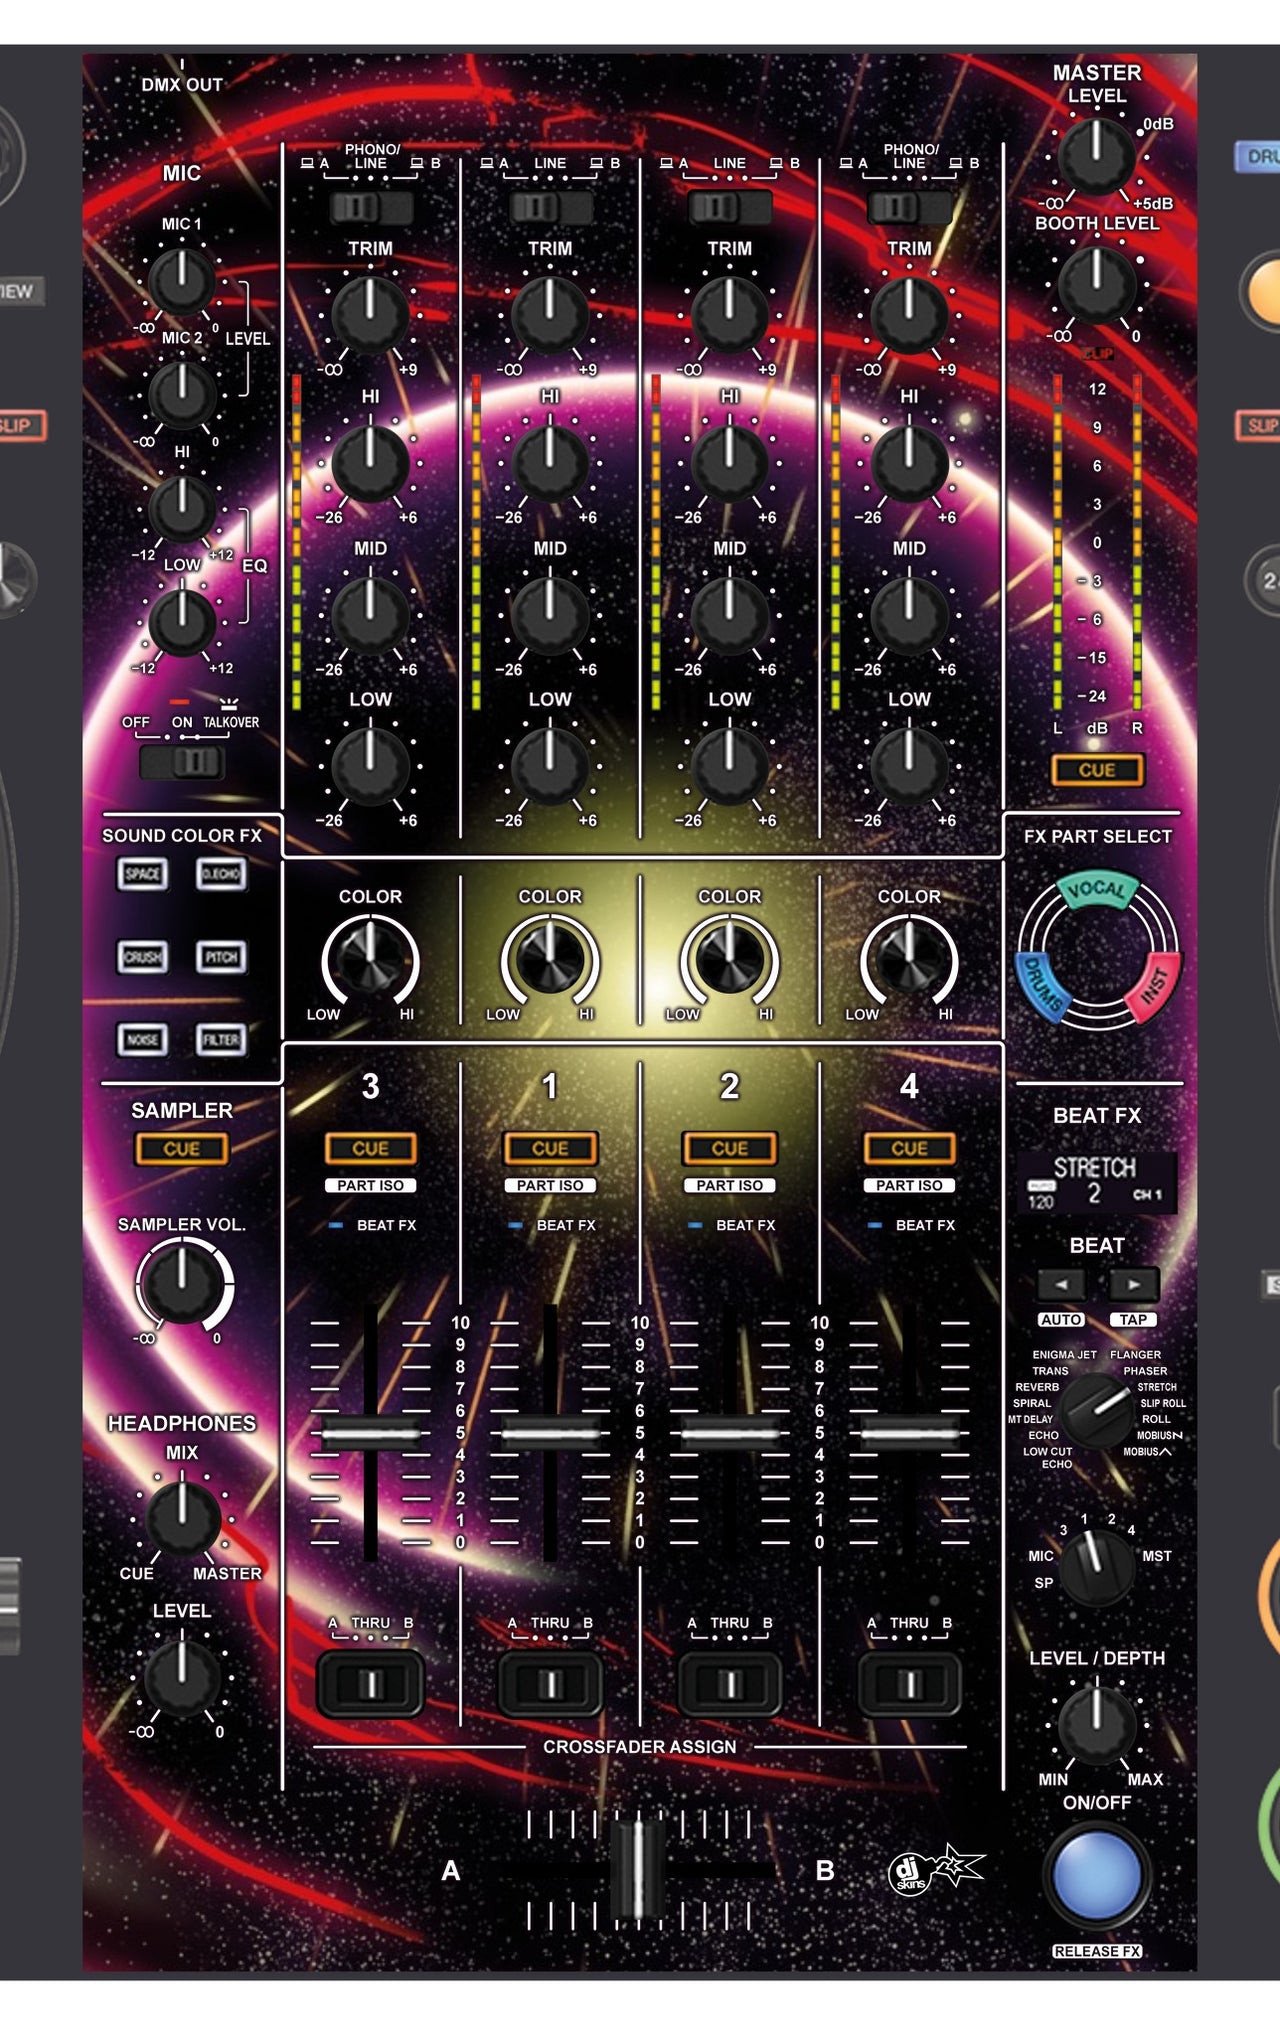
Task: Click the channel 2 volume fader
Action: (x=730, y=1433)
